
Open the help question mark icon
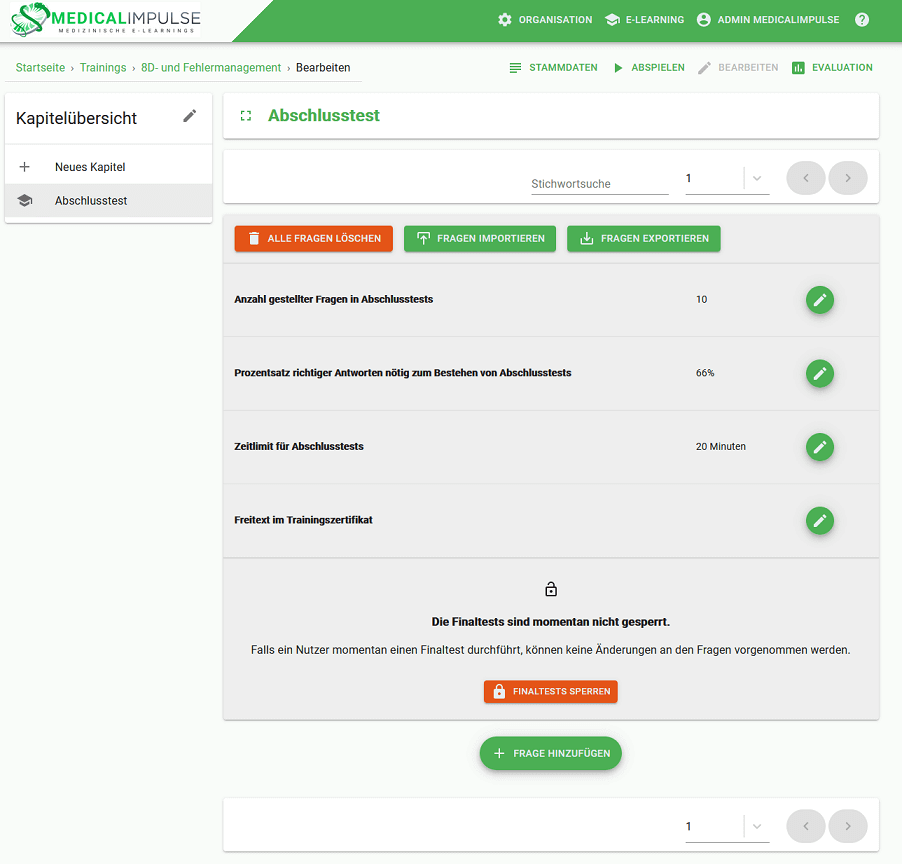pyautogui.click(x=862, y=20)
